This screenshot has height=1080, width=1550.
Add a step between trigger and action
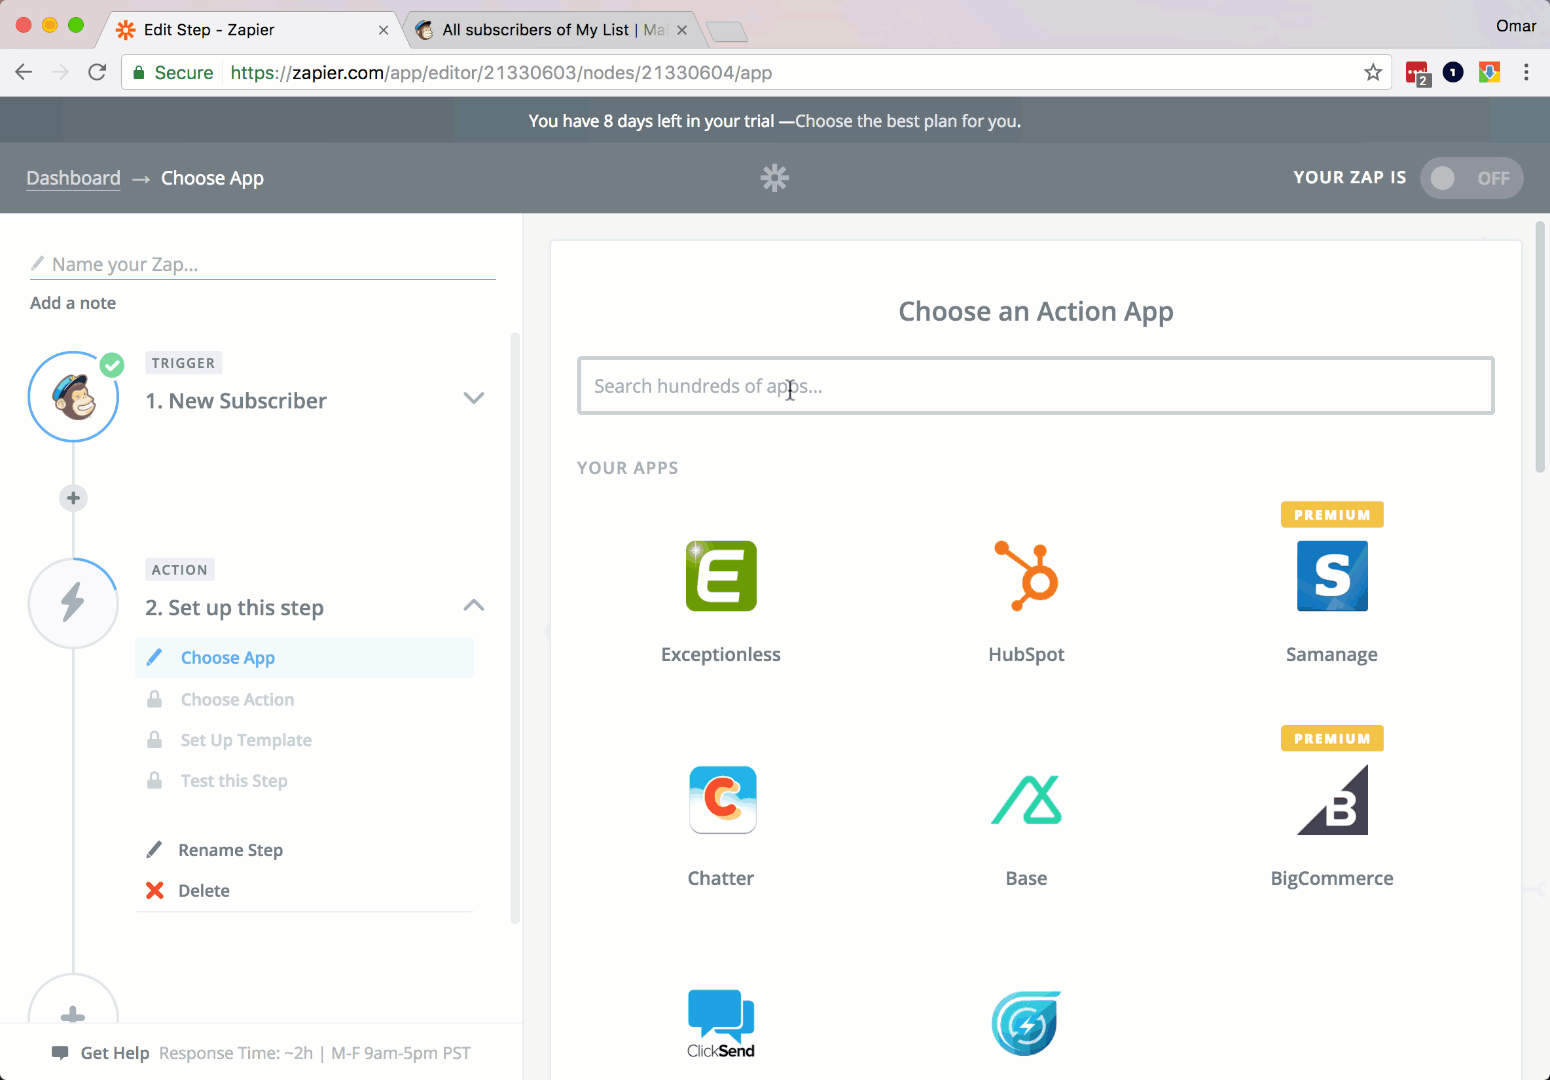(x=73, y=498)
